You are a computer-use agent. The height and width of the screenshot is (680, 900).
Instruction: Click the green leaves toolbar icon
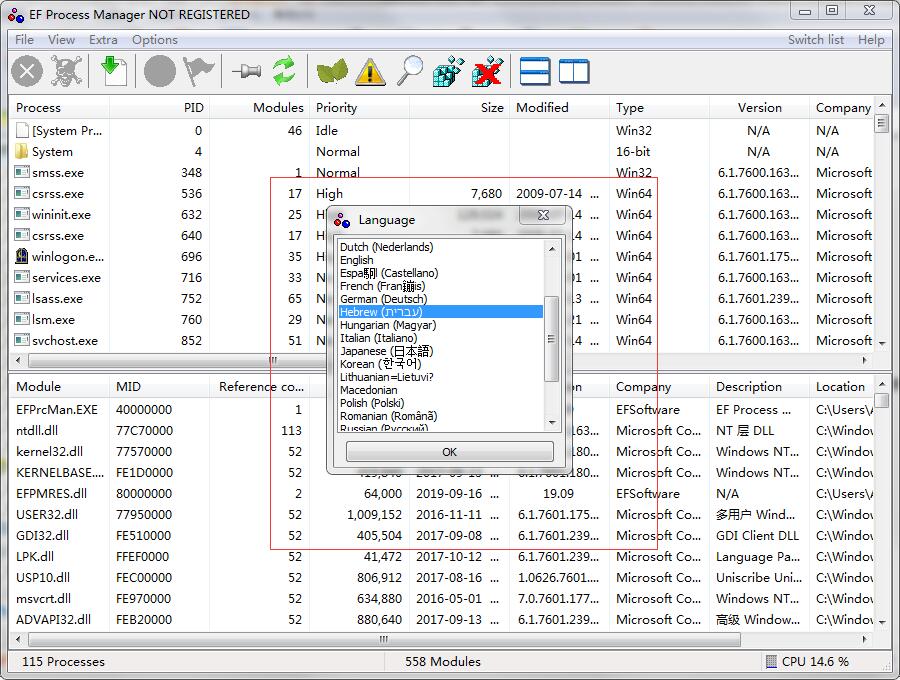point(332,71)
